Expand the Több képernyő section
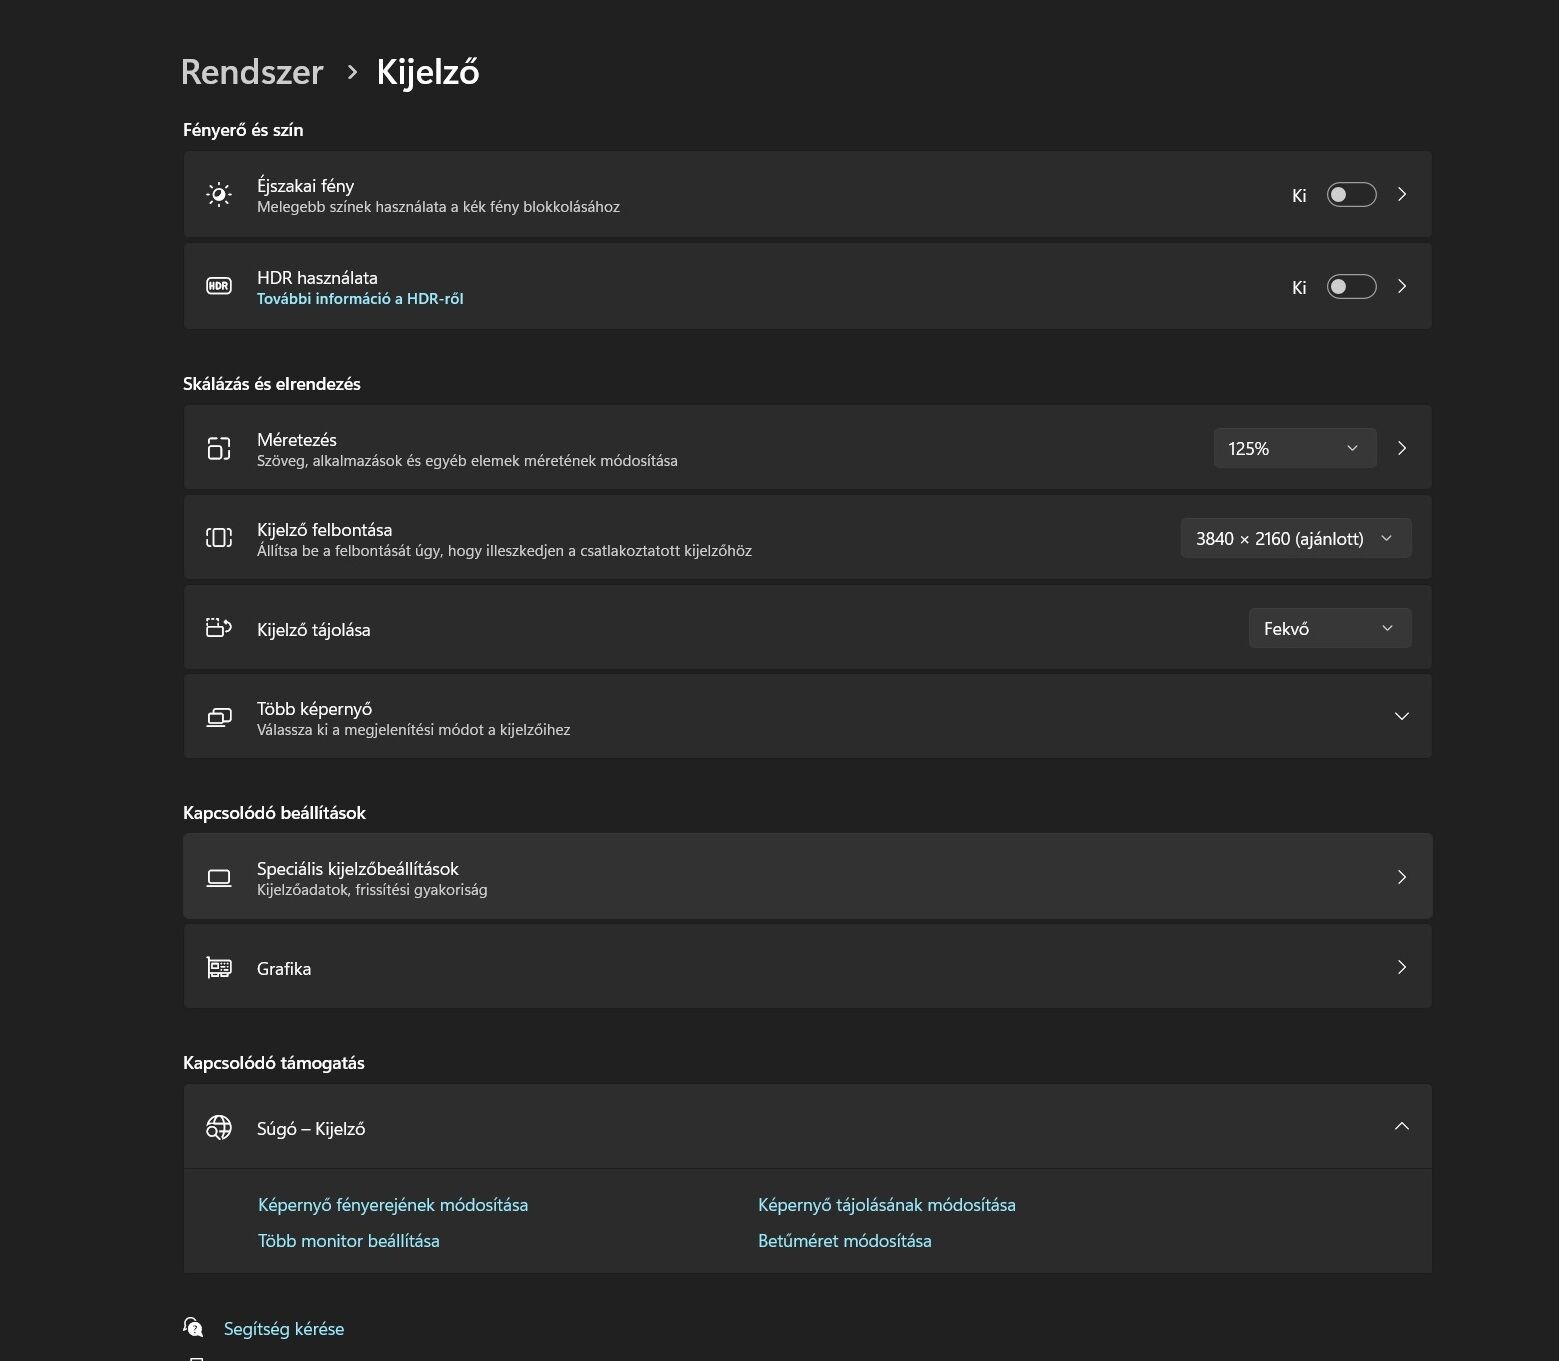The width and height of the screenshot is (1559, 1361). pyautogui.click(x=1401, y=716)
